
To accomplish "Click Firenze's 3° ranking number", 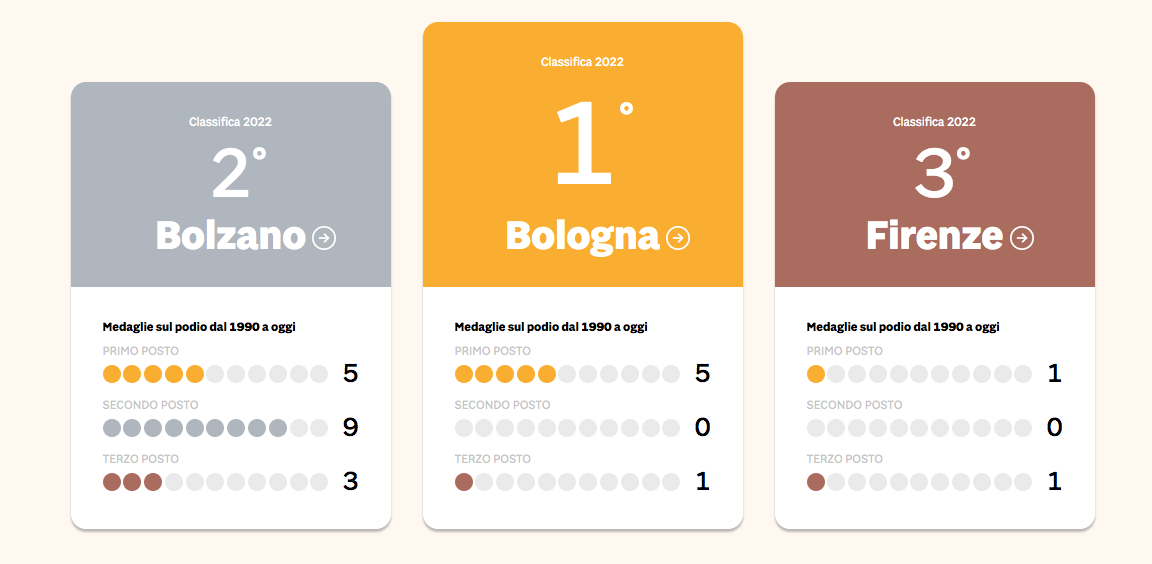I will [942, 172].
